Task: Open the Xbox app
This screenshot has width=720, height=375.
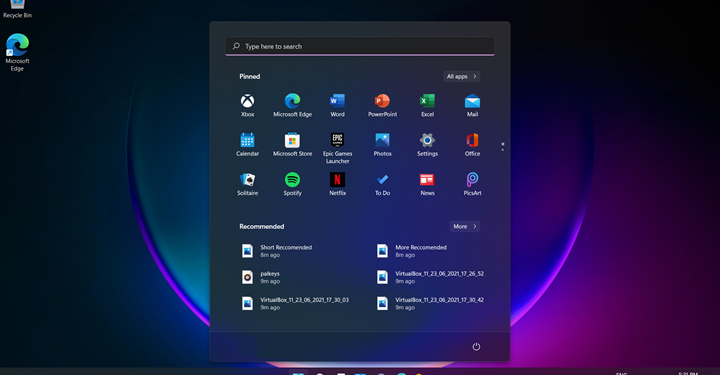Action: click(x=248, y=106)
